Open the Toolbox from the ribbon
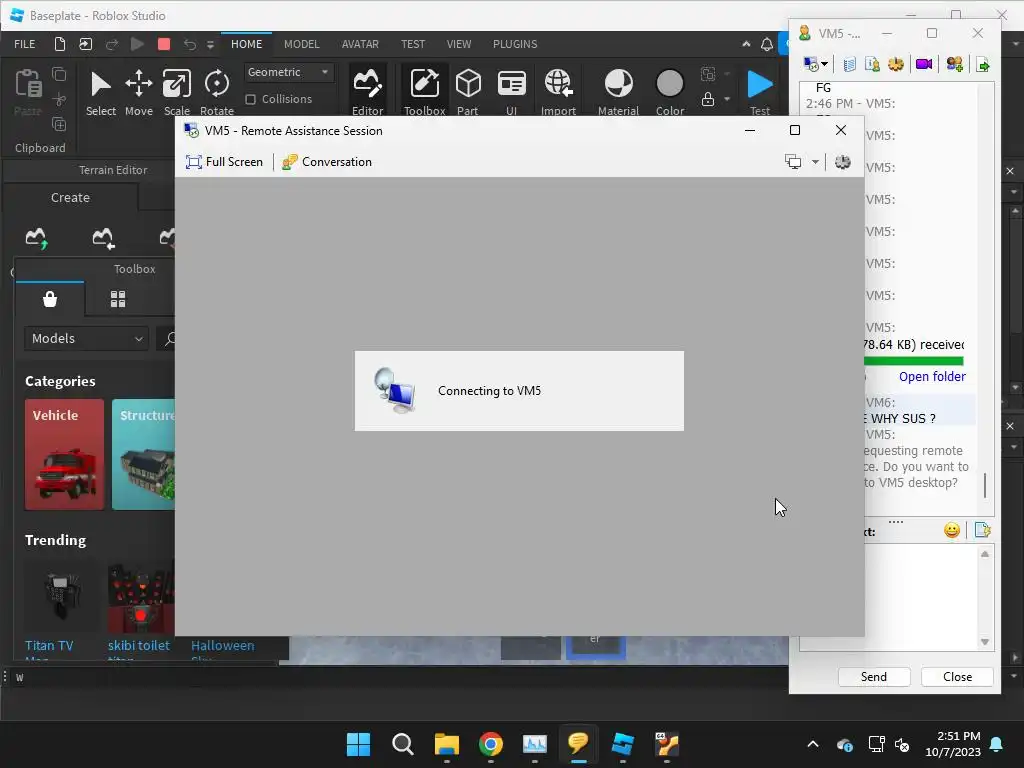Screen dimensions: 1024x768 424,91
